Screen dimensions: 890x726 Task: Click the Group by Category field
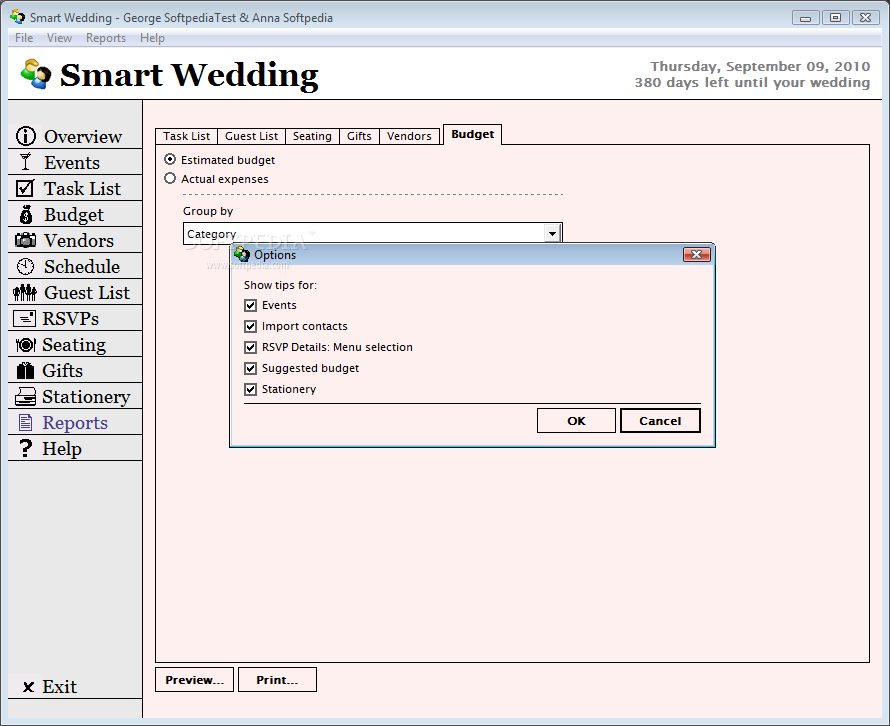pyautogui.click(x=372, y=233)
